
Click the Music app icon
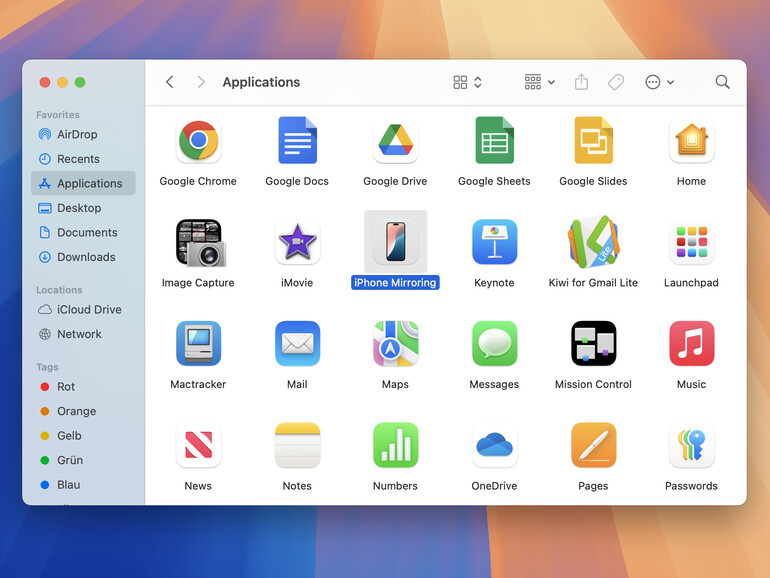click(x=691, y=344)
